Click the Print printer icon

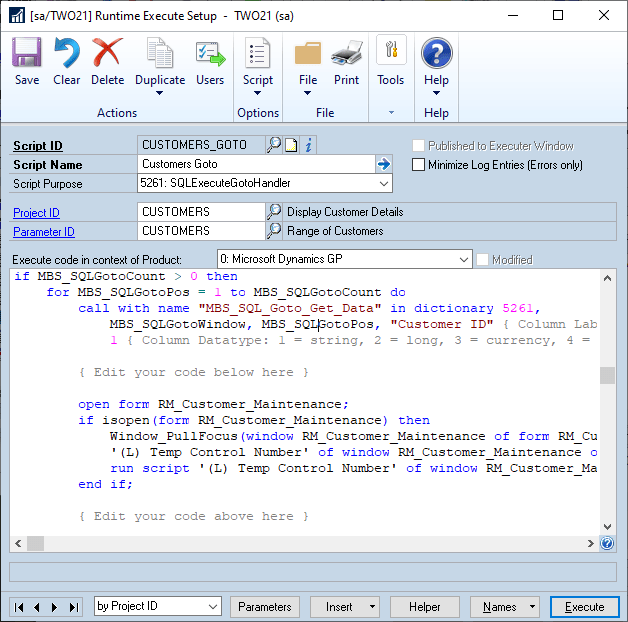pyautogui.click(x=347, y=53)
